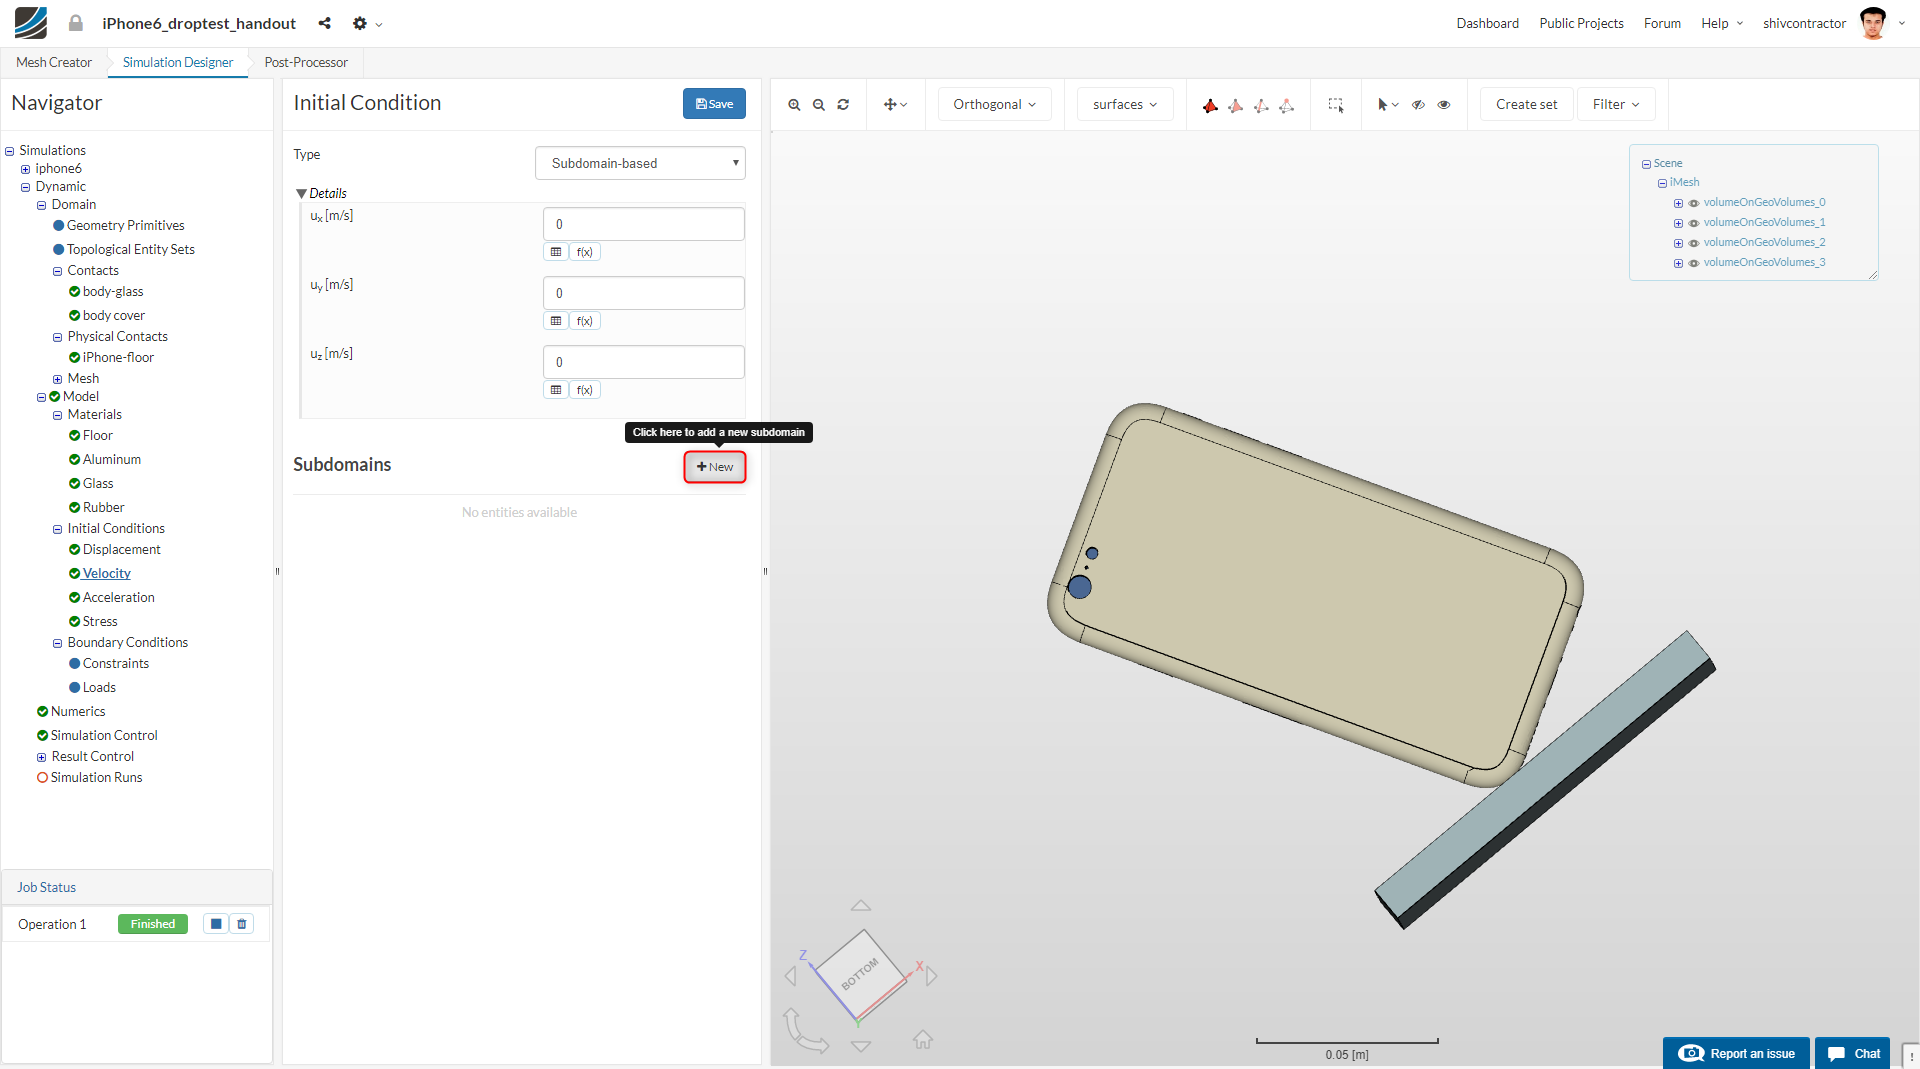1920x1069 pixels.
Task: Click the home view icon near orientation cube
Action: coord(922,1040)
